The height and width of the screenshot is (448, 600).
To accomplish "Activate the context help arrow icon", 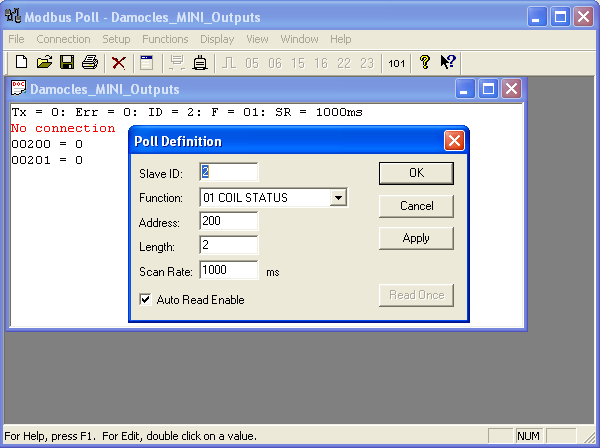I will pyautogui.click(x=448, y=62).
